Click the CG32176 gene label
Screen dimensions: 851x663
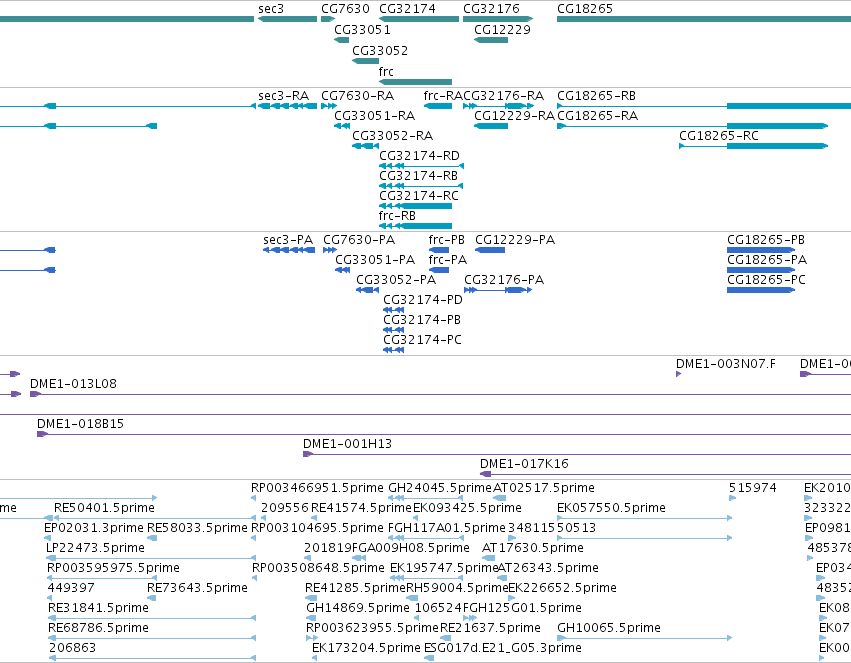point(491,9)
